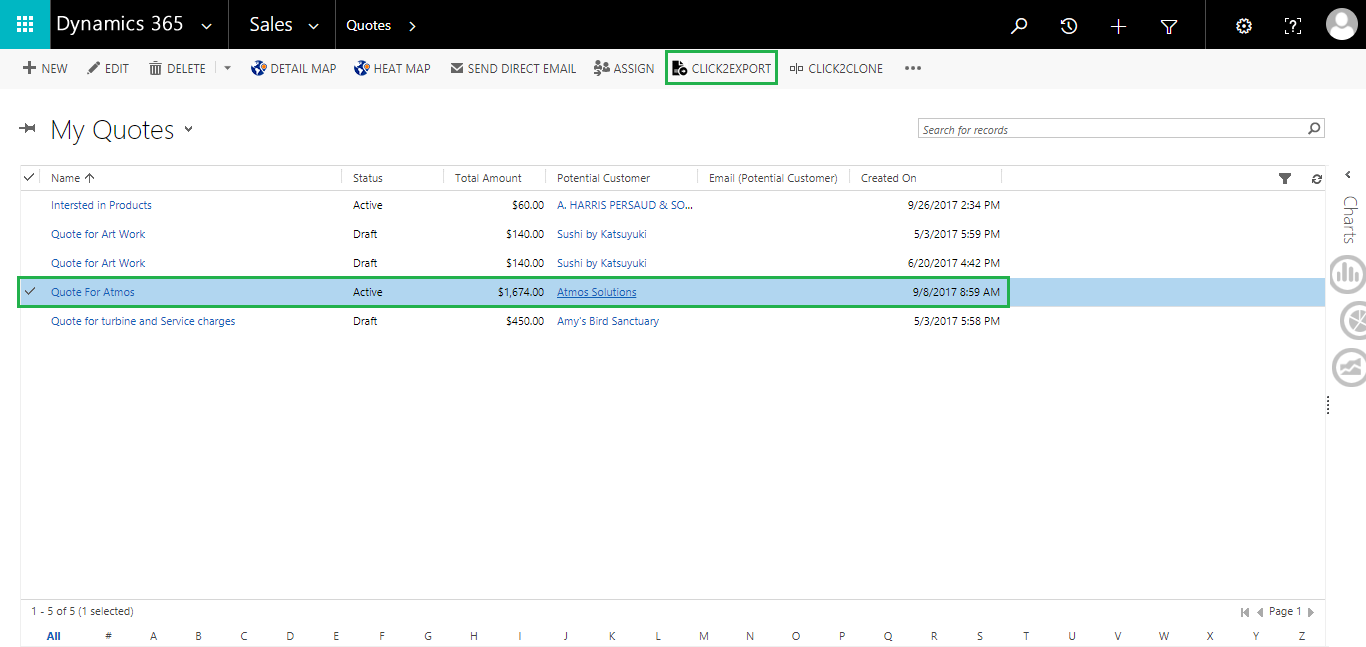Open recently viewed items history icon
The width and height of the screenshot is (1366, 647).
click(1069, 26)
